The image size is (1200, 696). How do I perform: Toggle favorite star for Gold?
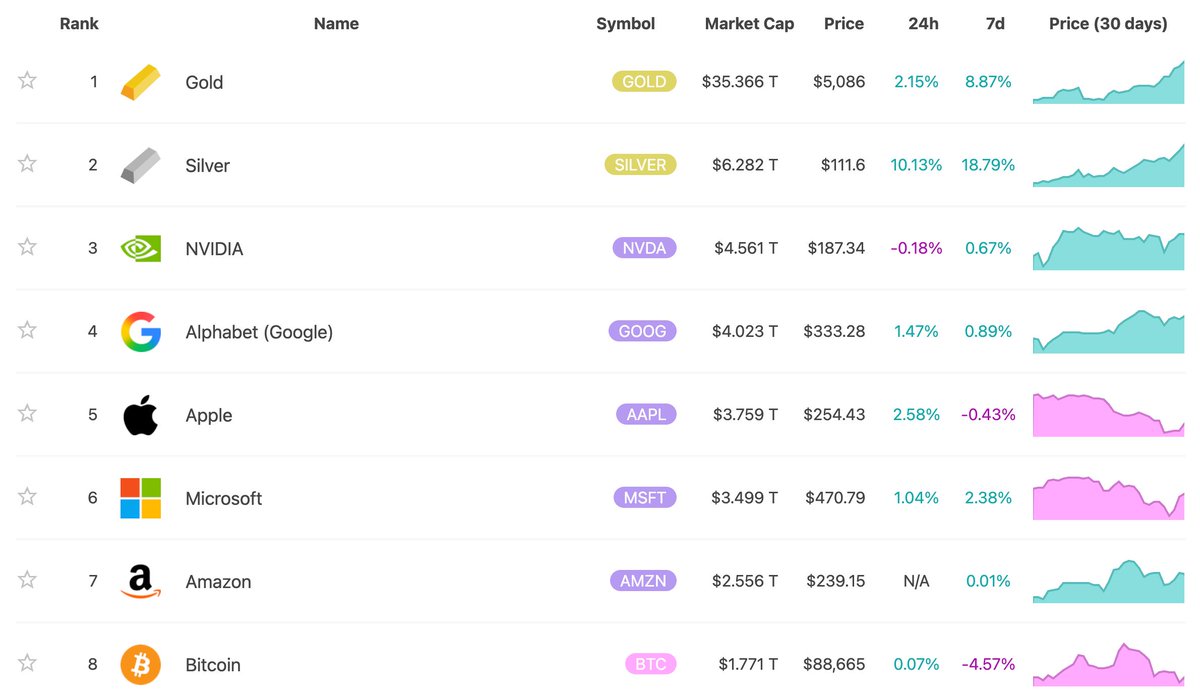point(27,81)
